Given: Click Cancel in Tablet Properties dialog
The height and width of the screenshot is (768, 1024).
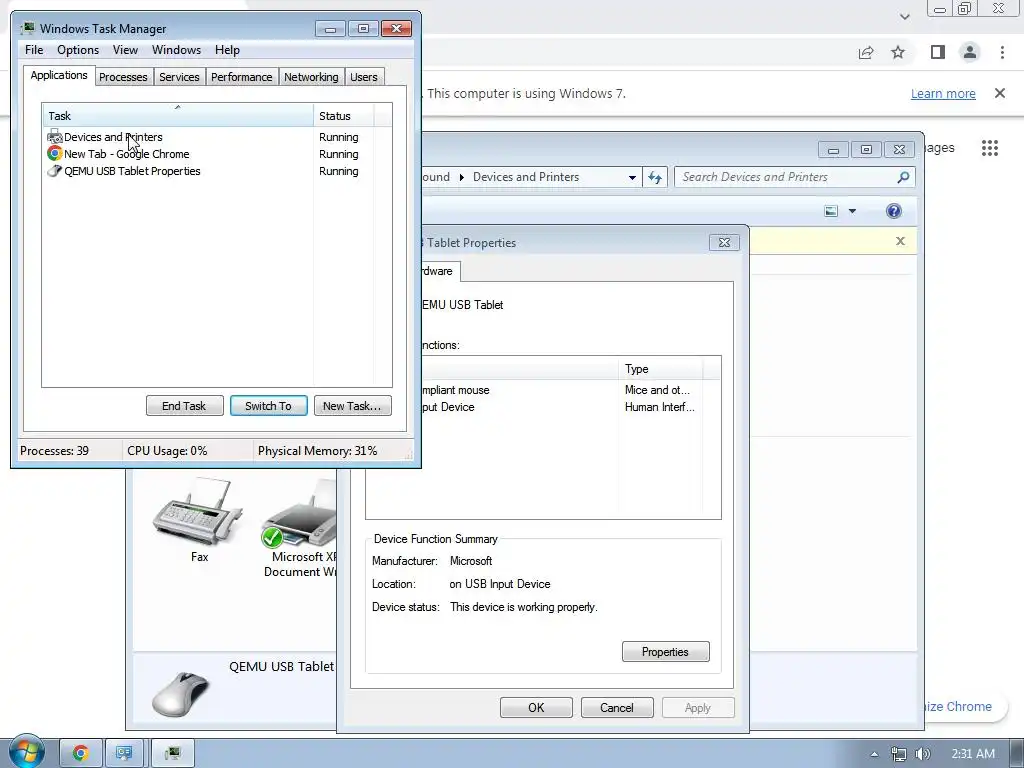Looking at the screenshot, I should click(617, 708).
